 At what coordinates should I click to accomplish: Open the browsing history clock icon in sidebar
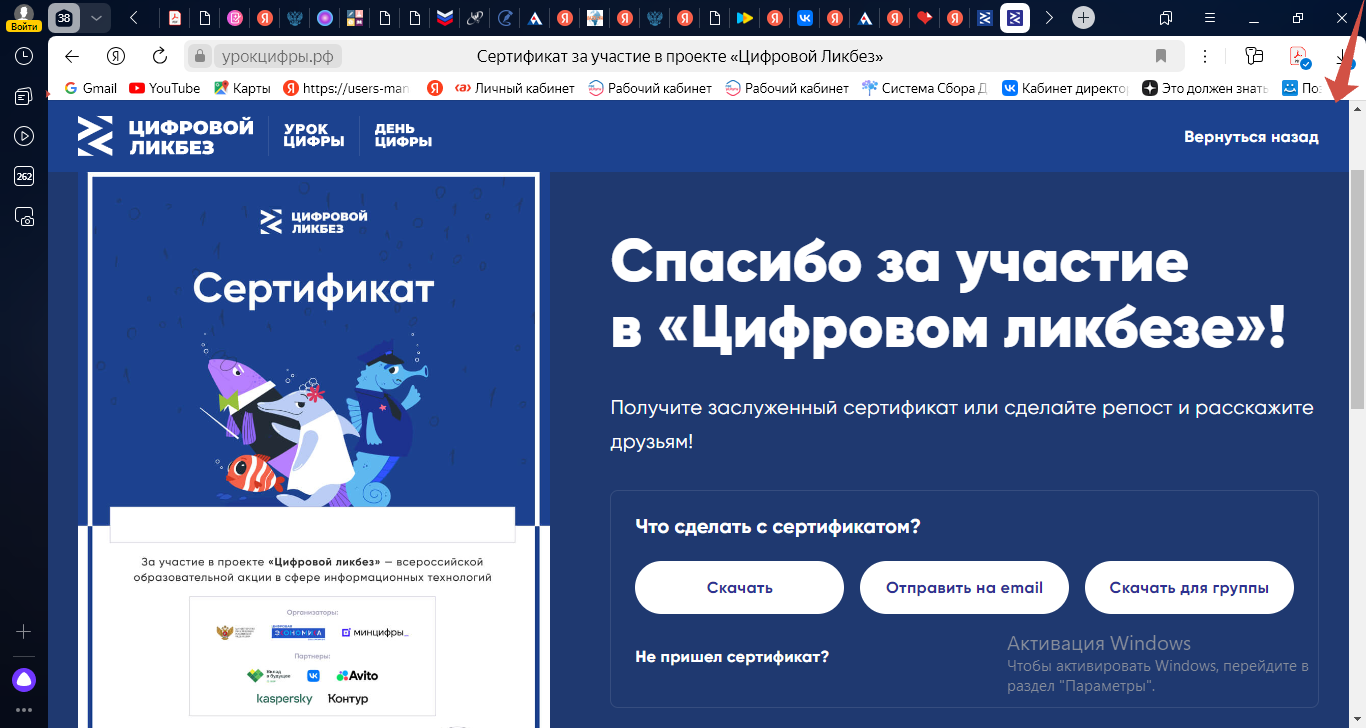(24, 56)
